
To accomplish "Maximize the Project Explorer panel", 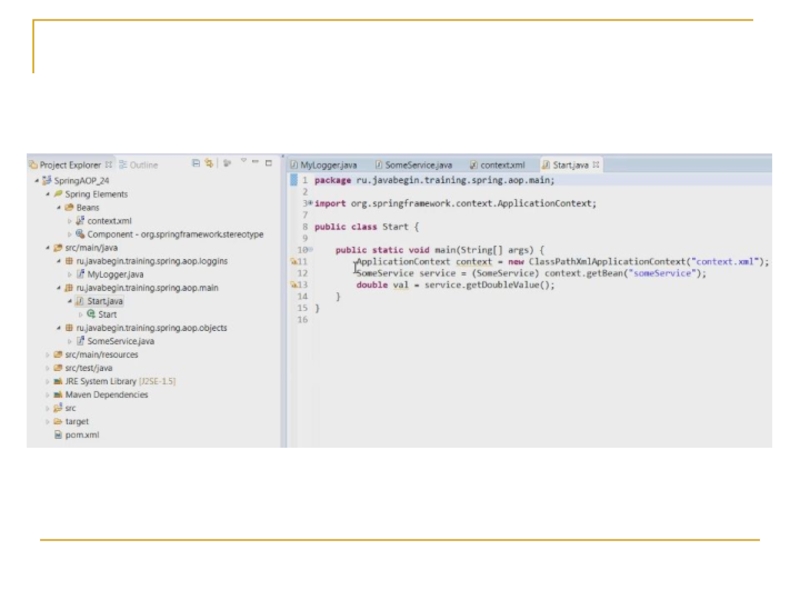I will coord(268,163).
